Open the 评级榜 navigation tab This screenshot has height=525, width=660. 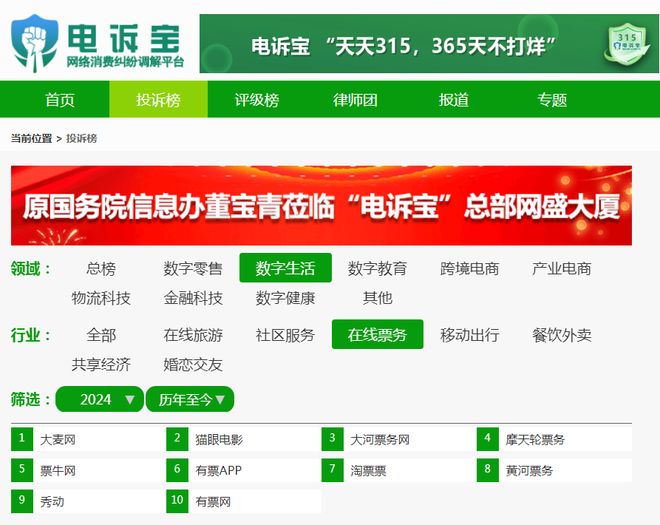point(257,100)
